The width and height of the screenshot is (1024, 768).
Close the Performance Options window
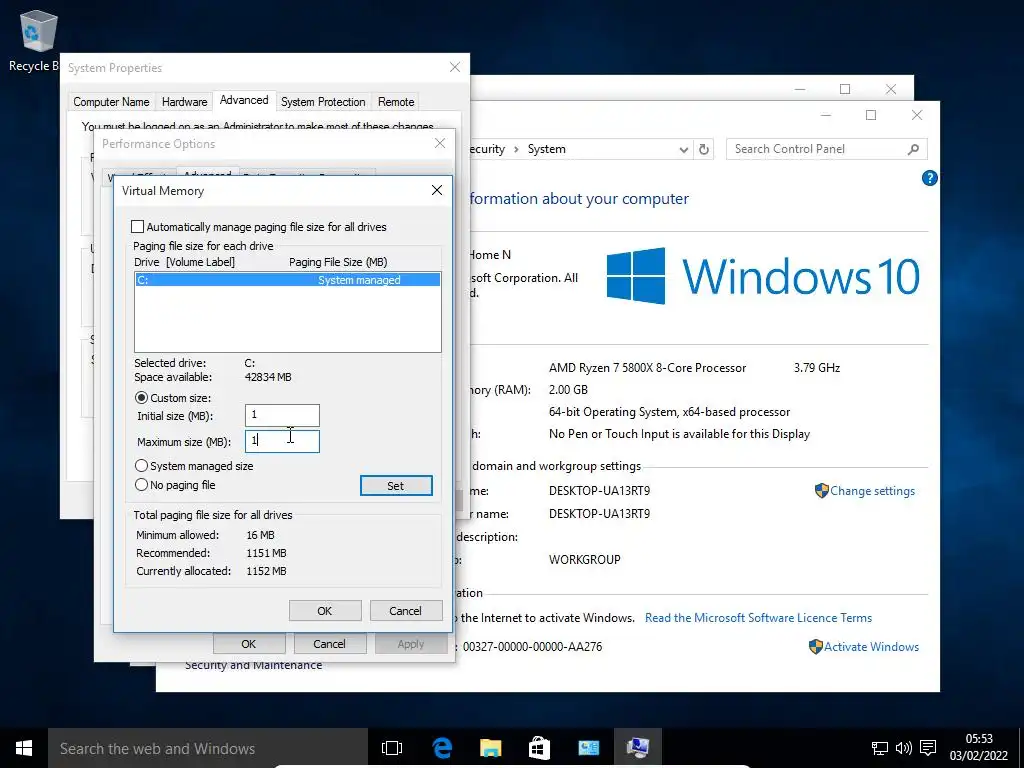tap(440, 143)
